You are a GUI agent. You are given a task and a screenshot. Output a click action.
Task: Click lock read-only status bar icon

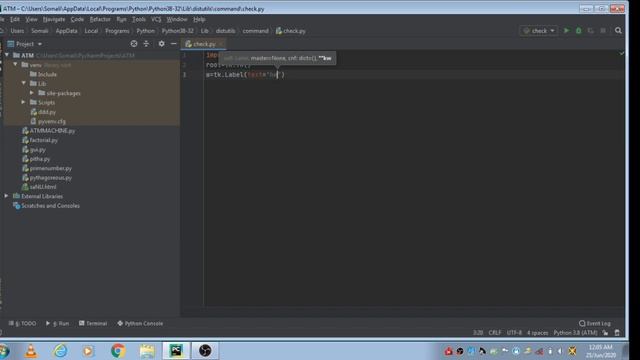(x=605, y=333)
